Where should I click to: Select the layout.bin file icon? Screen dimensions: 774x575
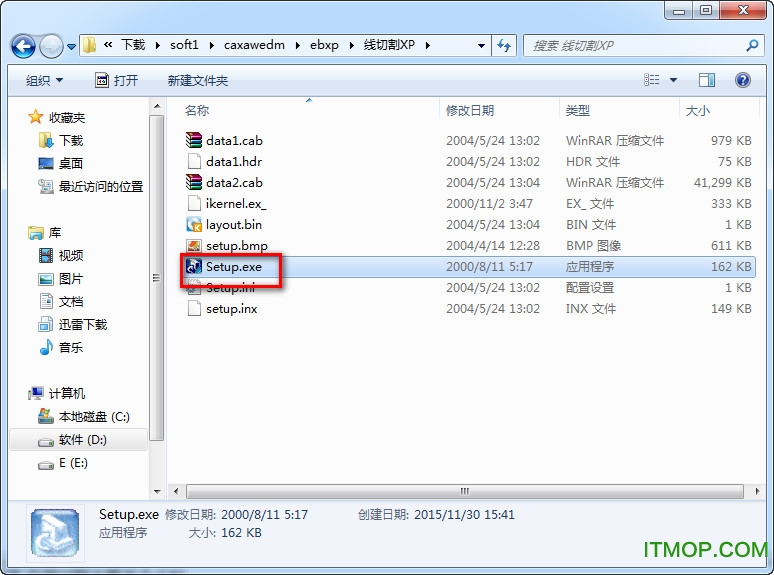[194, 225]
